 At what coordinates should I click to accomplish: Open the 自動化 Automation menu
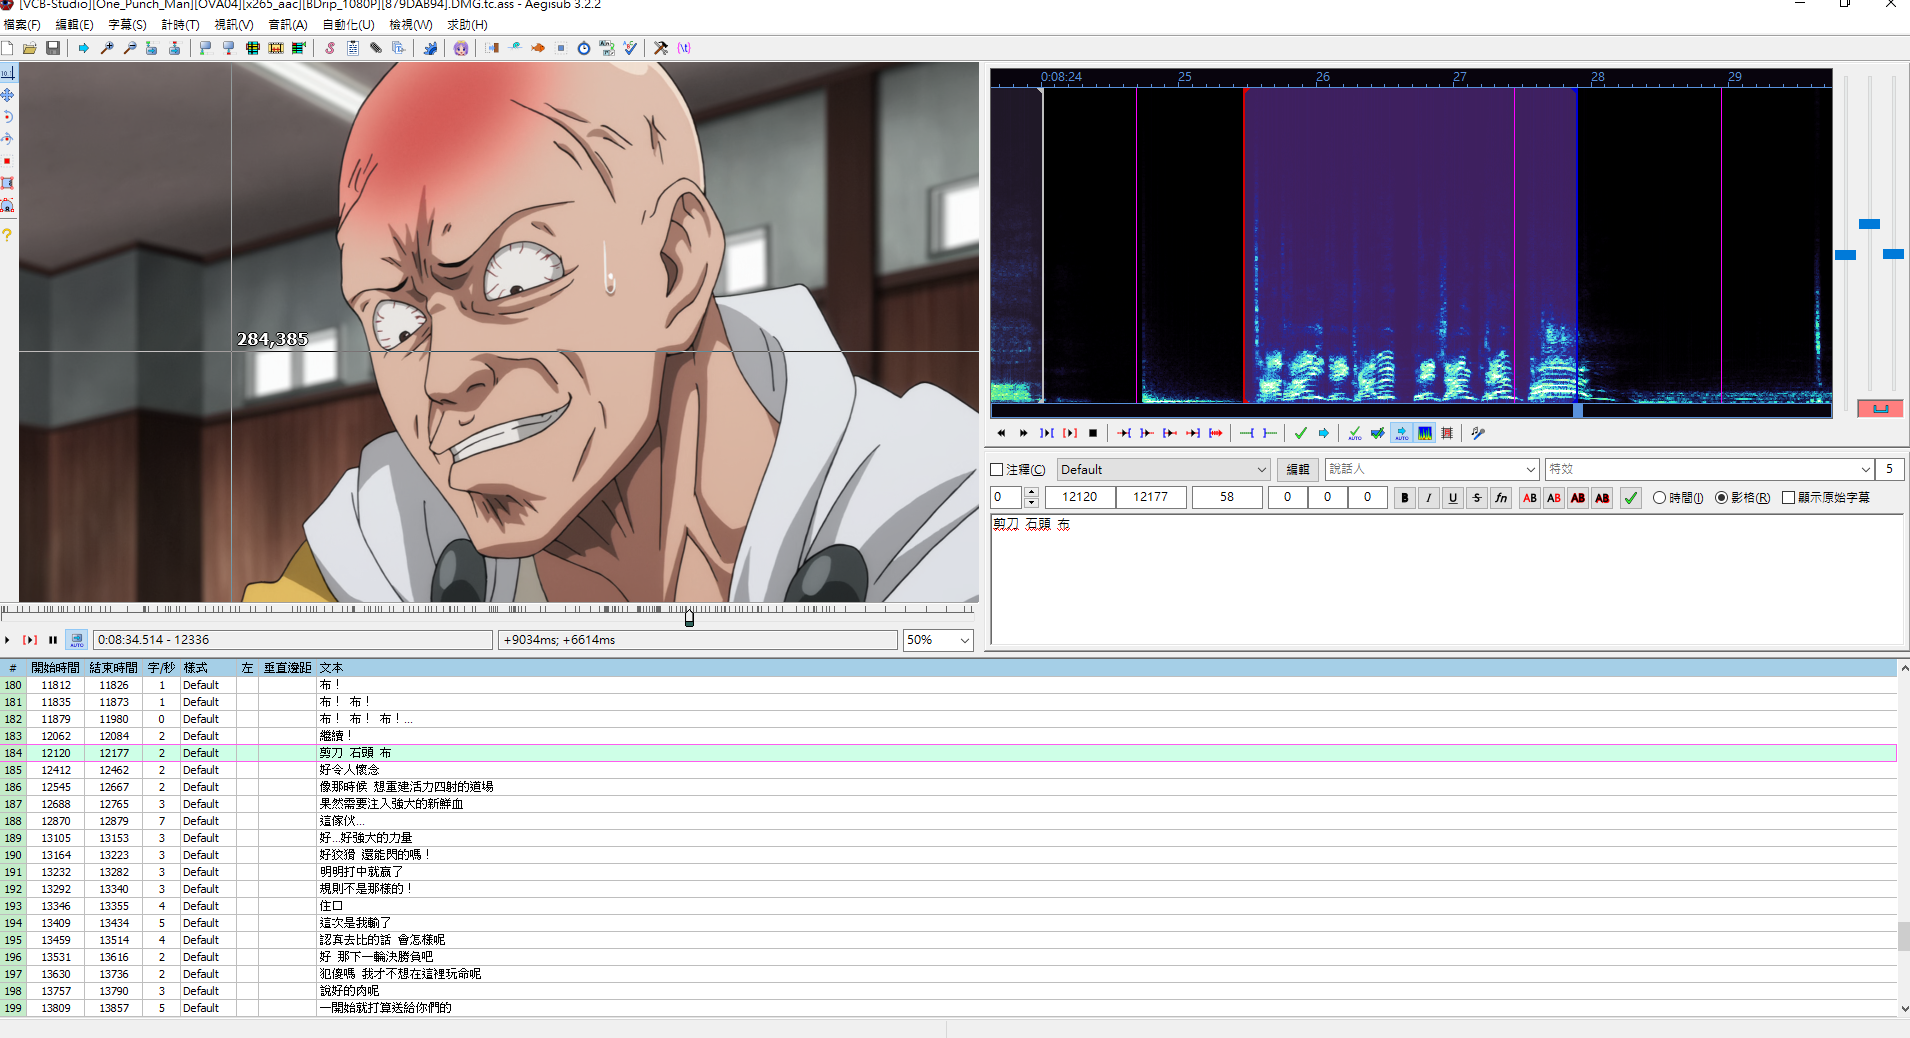pos(348,25)
